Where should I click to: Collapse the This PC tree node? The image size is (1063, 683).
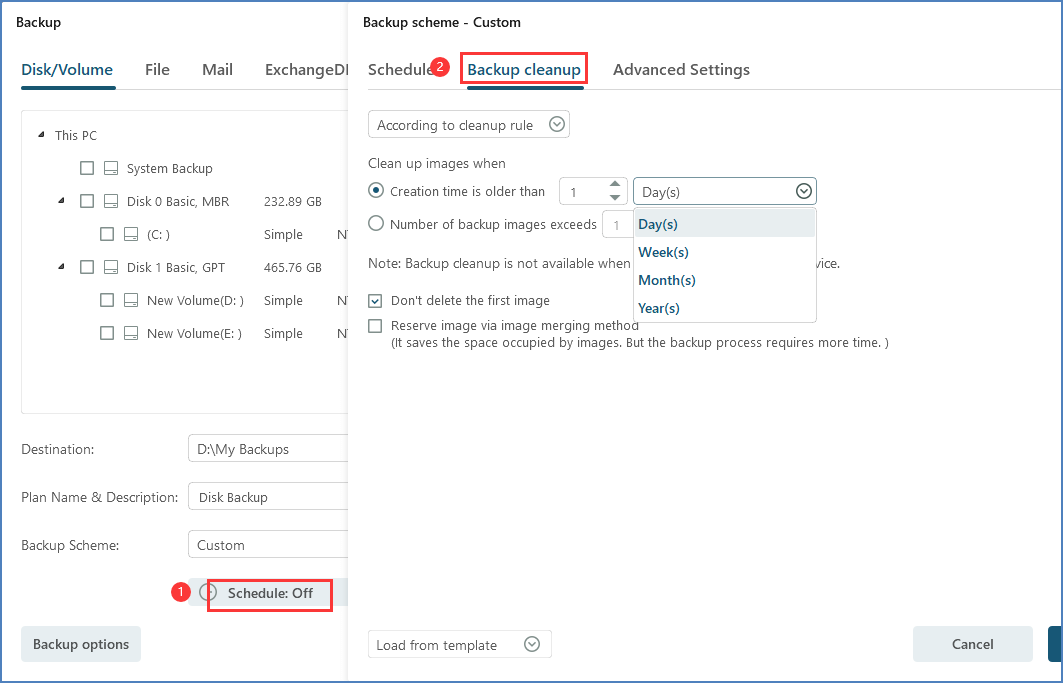pyautogui.click(x=41, y=136)
